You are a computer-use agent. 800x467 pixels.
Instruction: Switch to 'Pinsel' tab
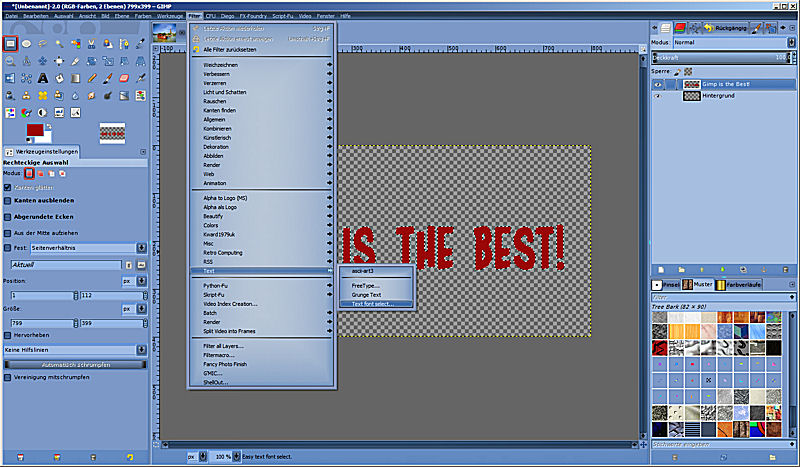pyautogui.click(x=666, y=284)
